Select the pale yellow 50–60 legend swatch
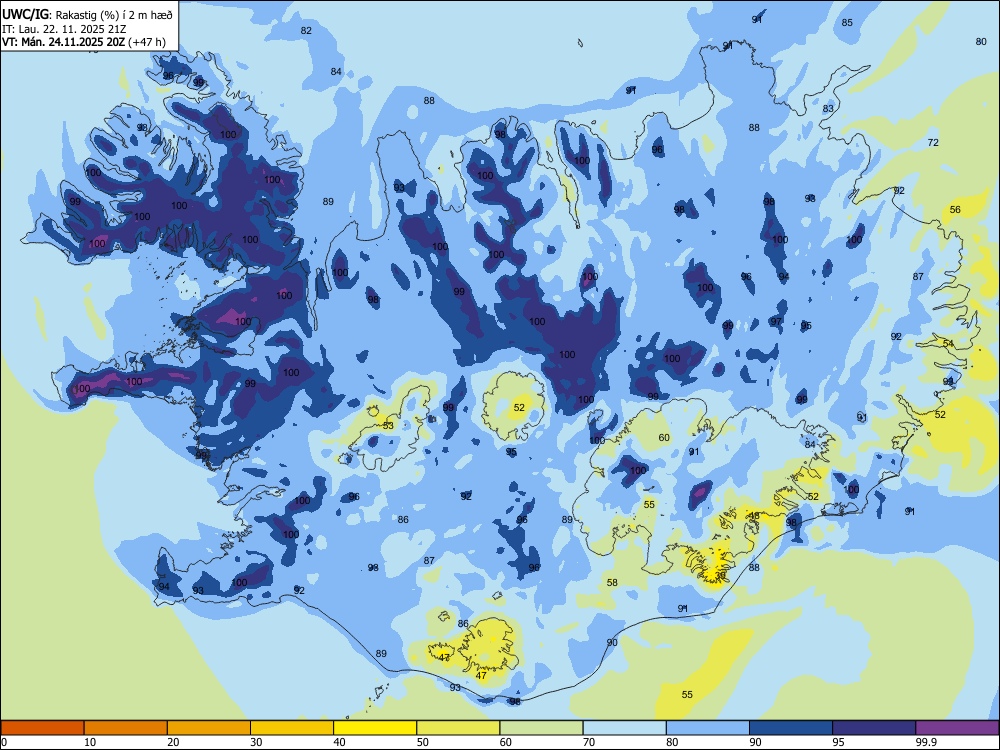Image resolution: width=1000 pixels, height=750 pixels. (x=459, y=728)
